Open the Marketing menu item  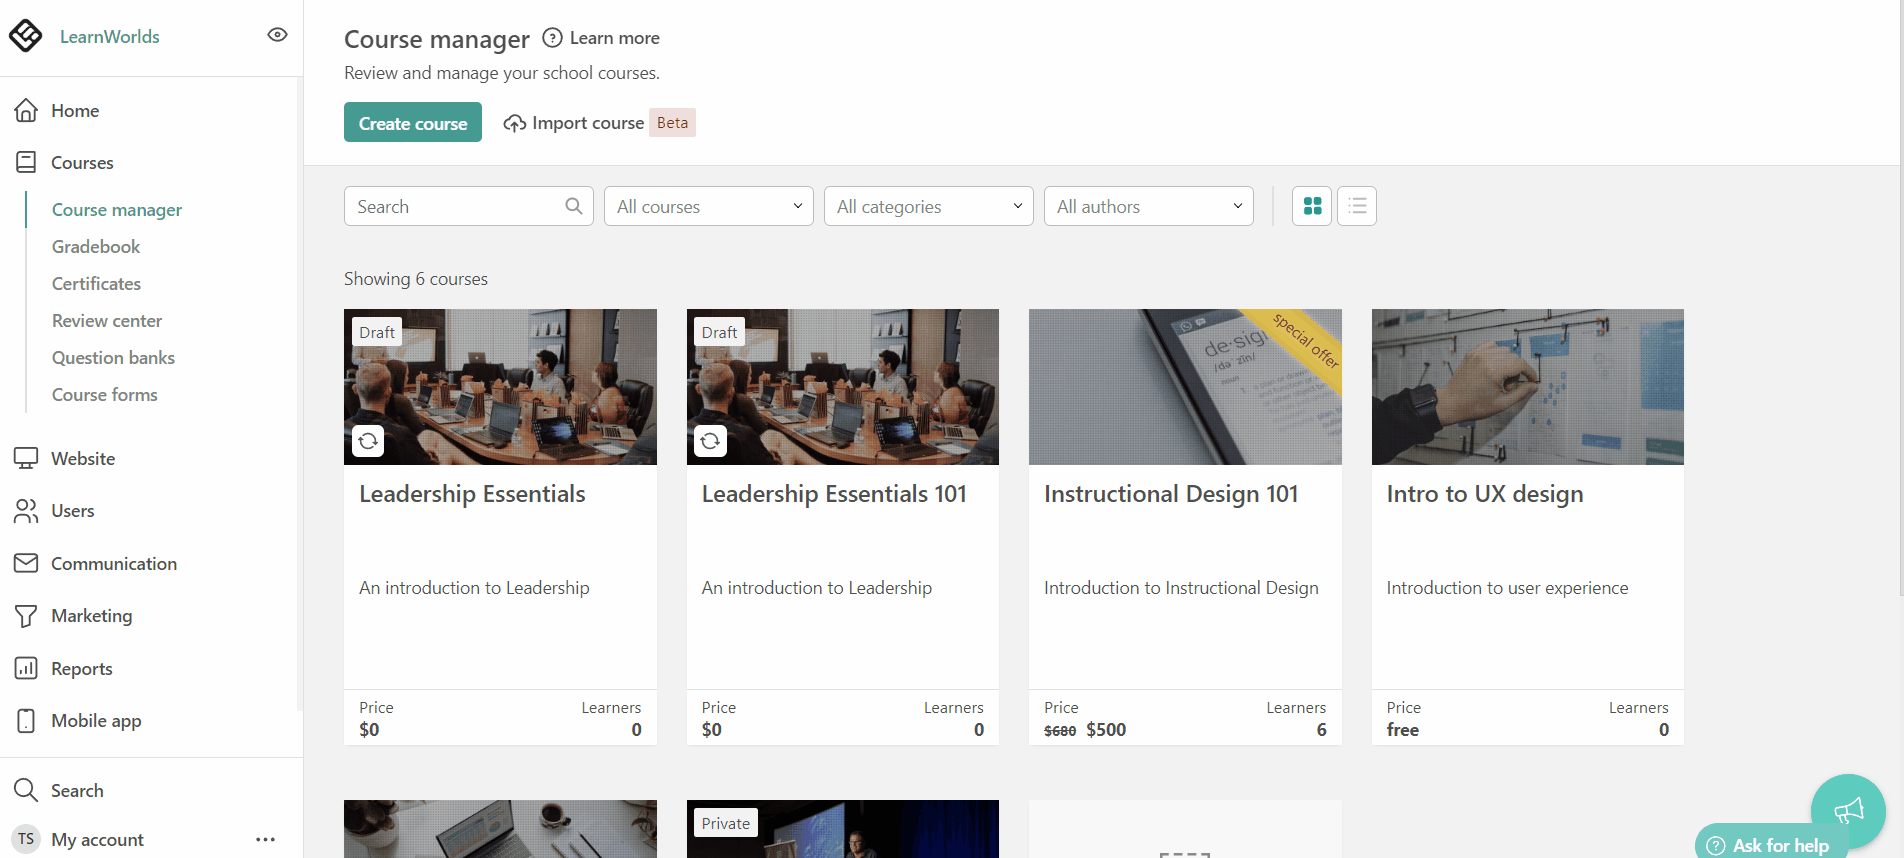coord(92,616)
